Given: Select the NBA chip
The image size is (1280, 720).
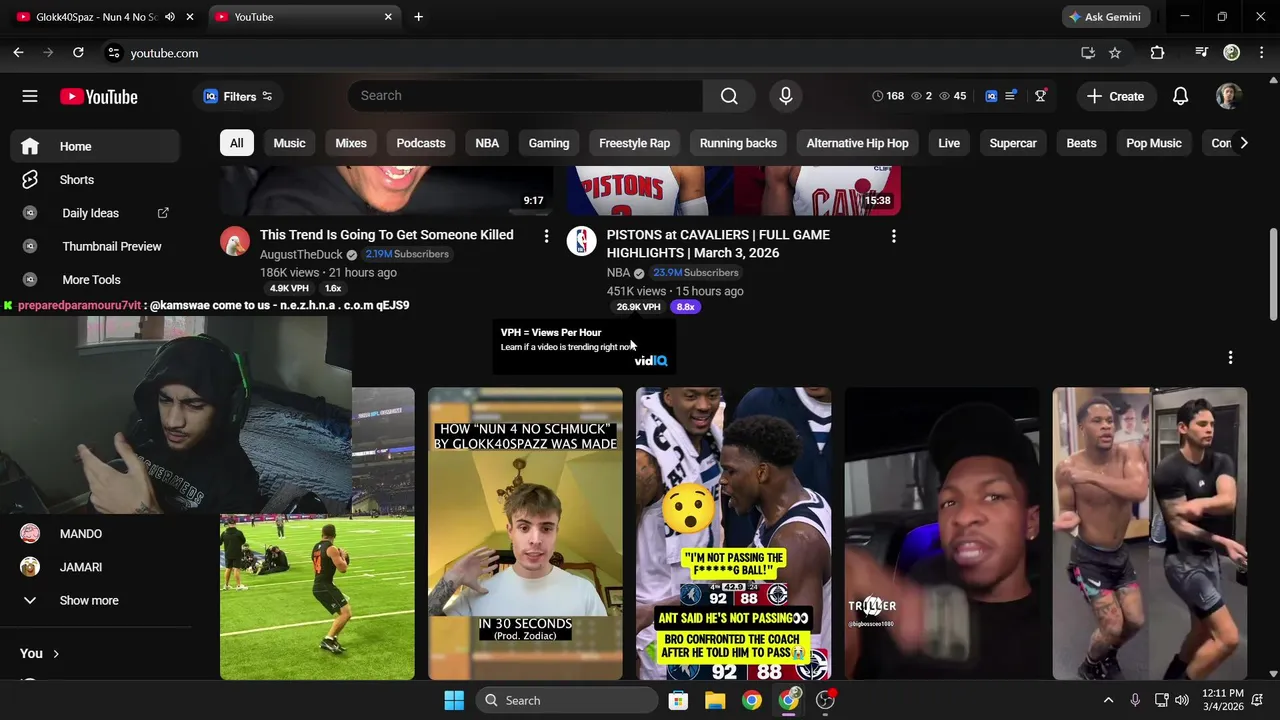Looking at the screenshot, I should 487,143.
